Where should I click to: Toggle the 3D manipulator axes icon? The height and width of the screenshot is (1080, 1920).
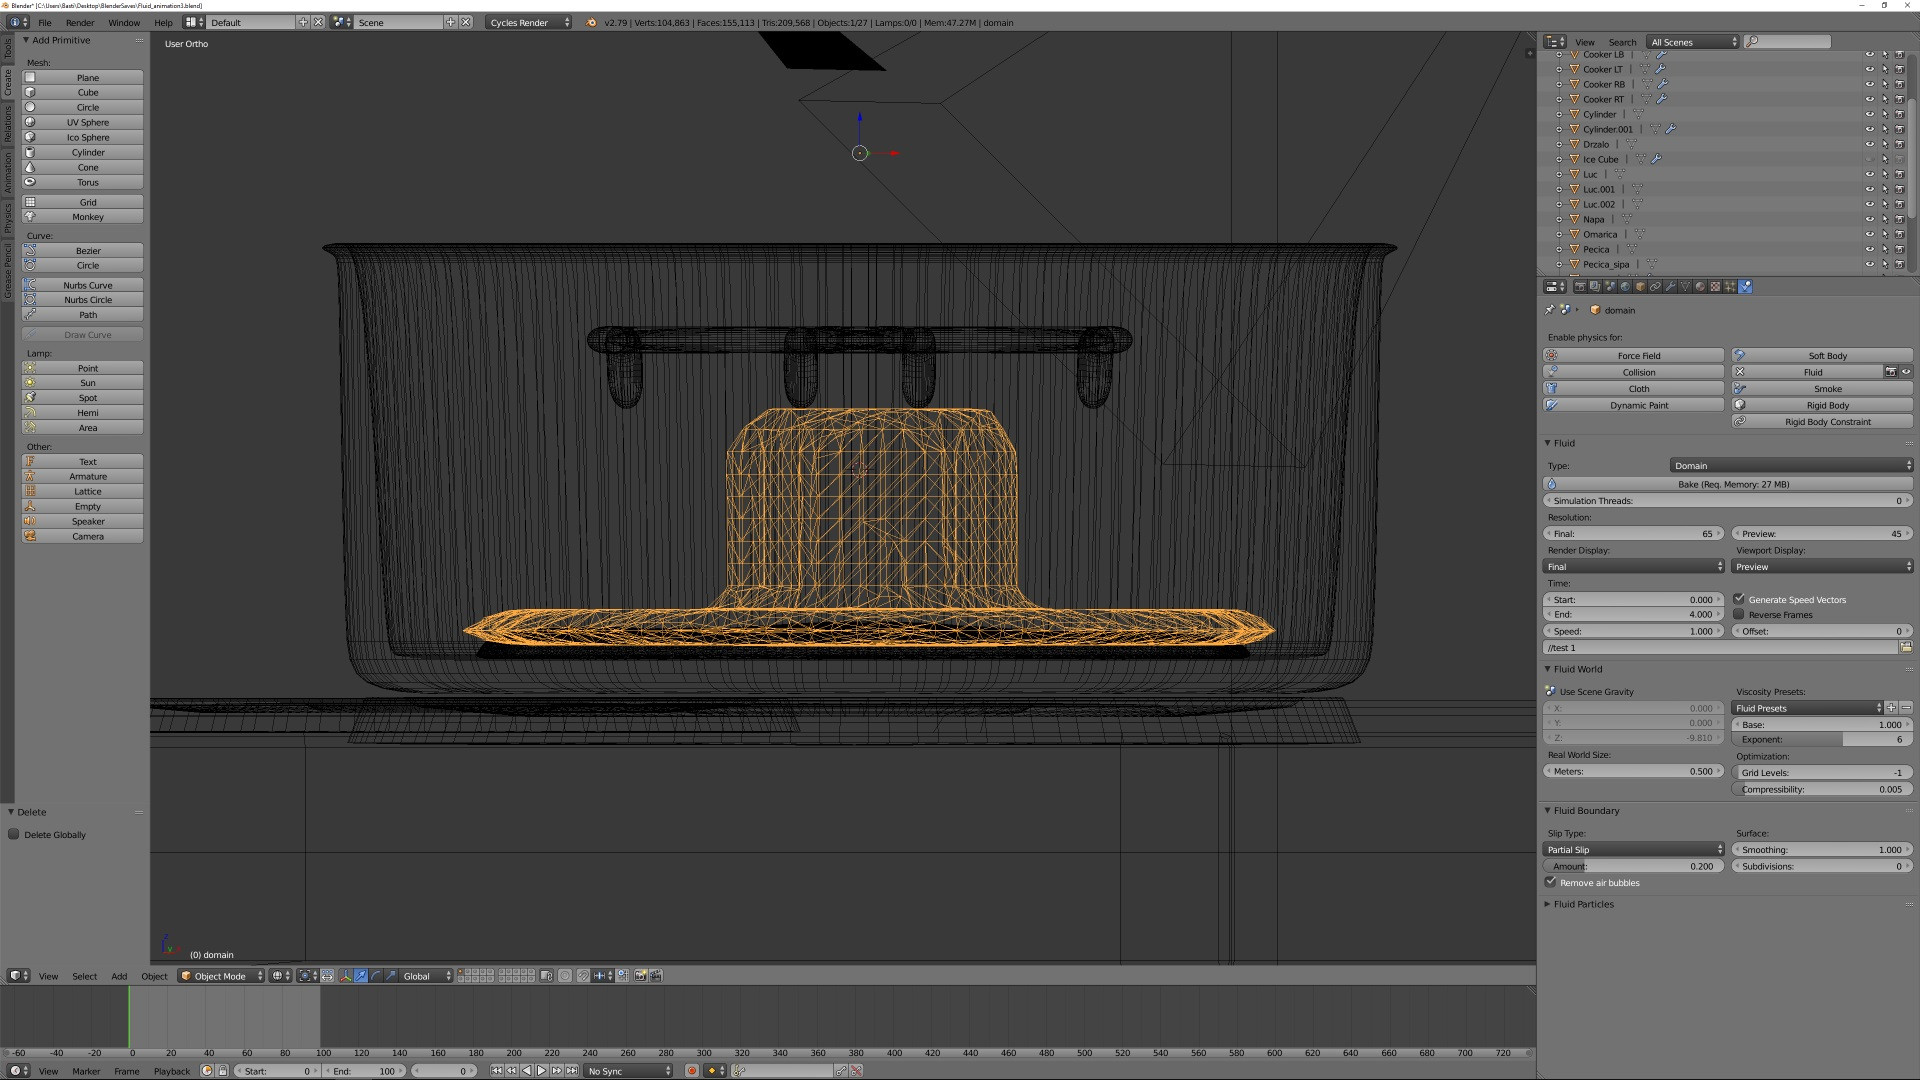point(345,976)
